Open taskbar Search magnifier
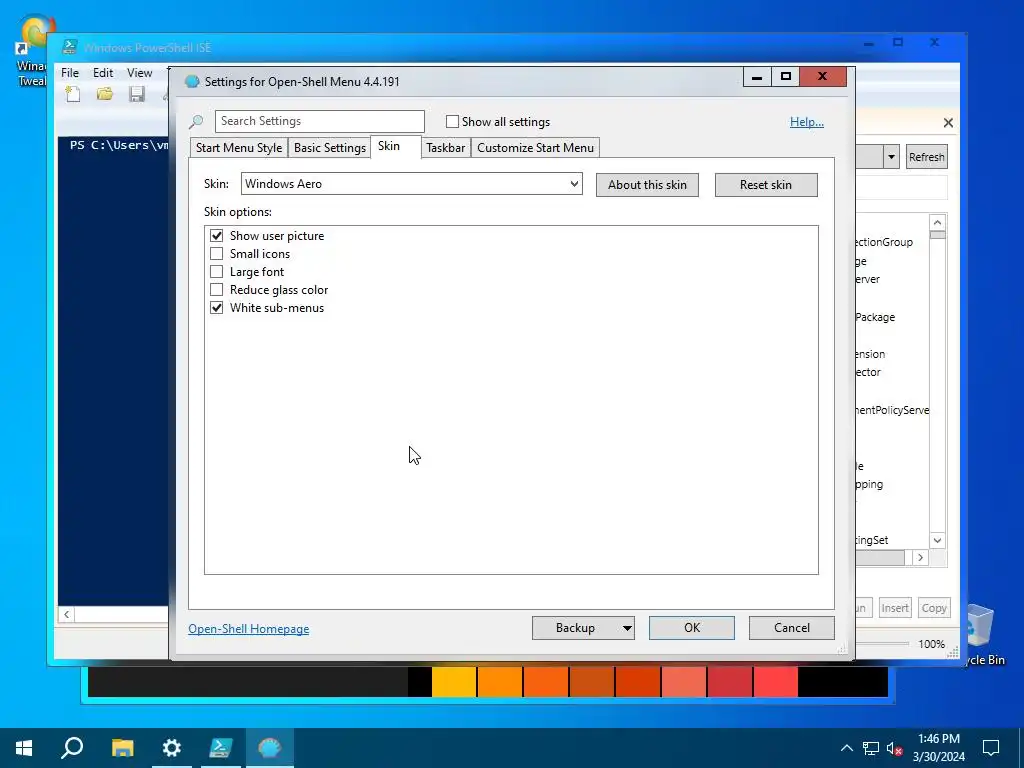 [x=72, y=748]
